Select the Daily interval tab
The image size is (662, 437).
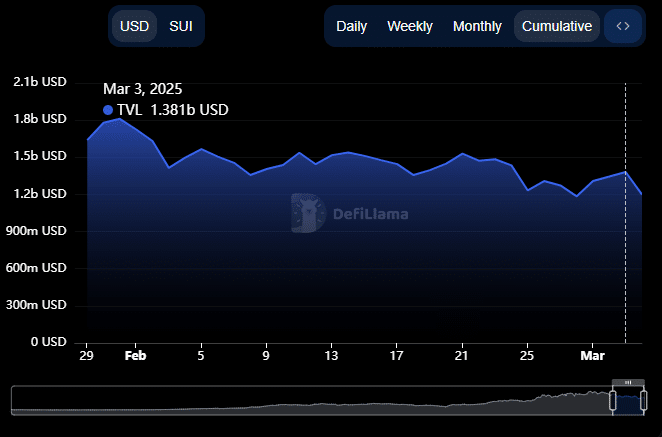(x=351, y=26)
